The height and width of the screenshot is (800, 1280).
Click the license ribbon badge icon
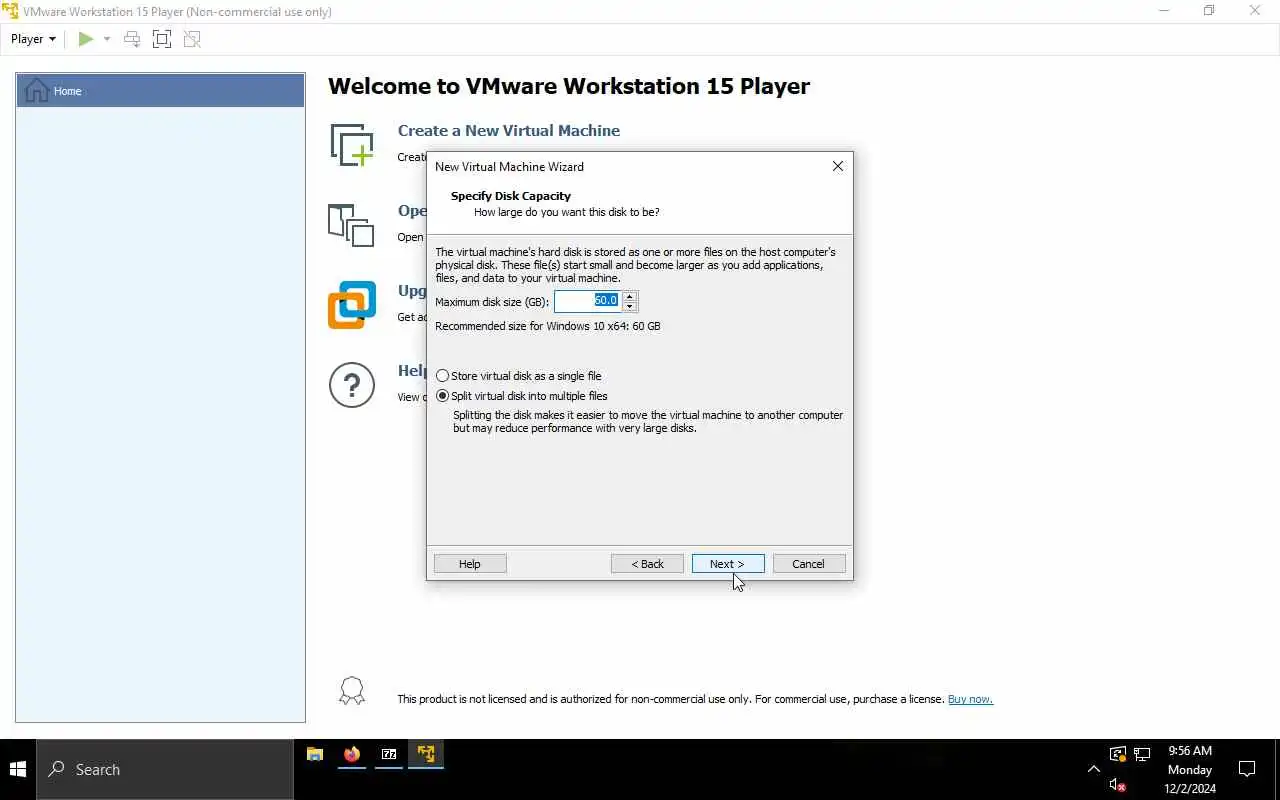click(352, 691)
